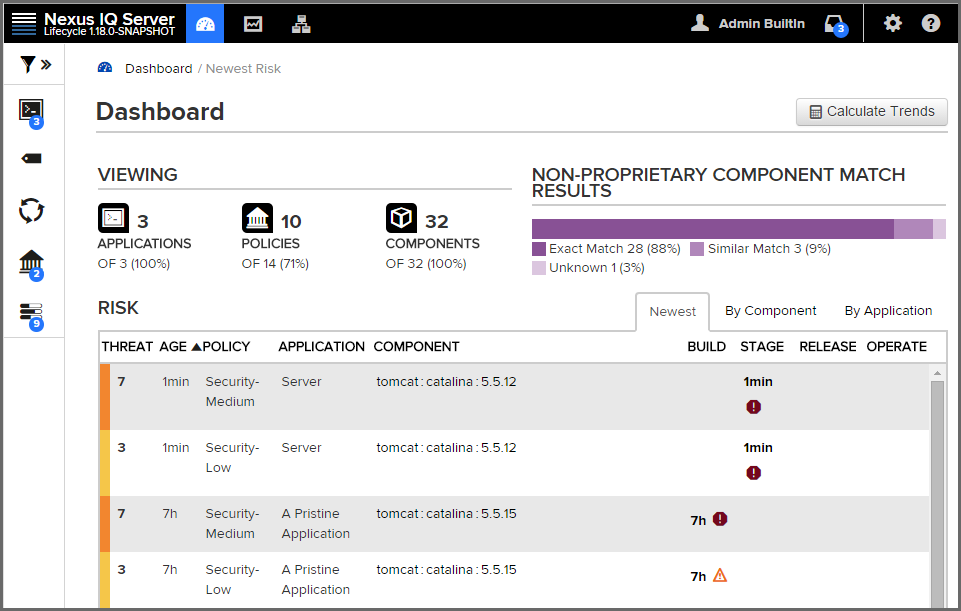The width and height of the screenshot is (961, 611).
Task: Click Security-Low policy in the Server row
Action: coord(232,457)
